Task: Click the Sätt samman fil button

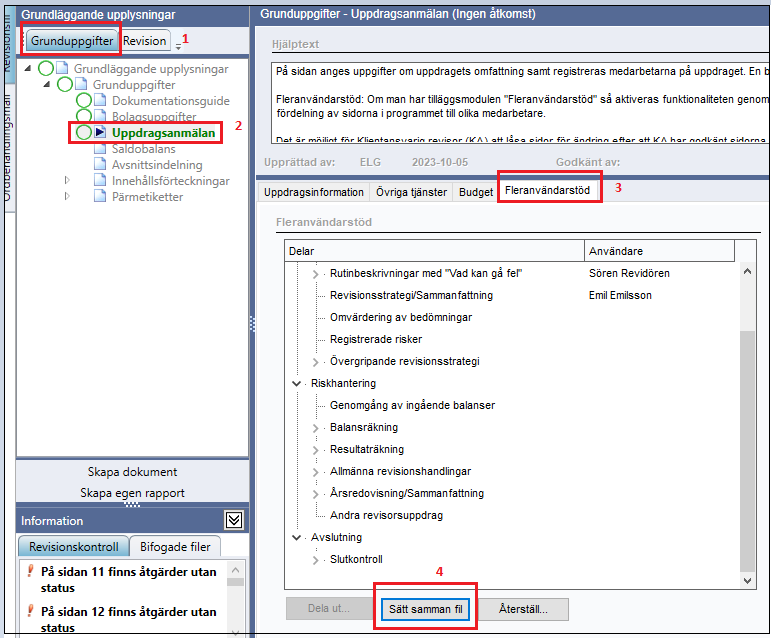Action: 425,609
